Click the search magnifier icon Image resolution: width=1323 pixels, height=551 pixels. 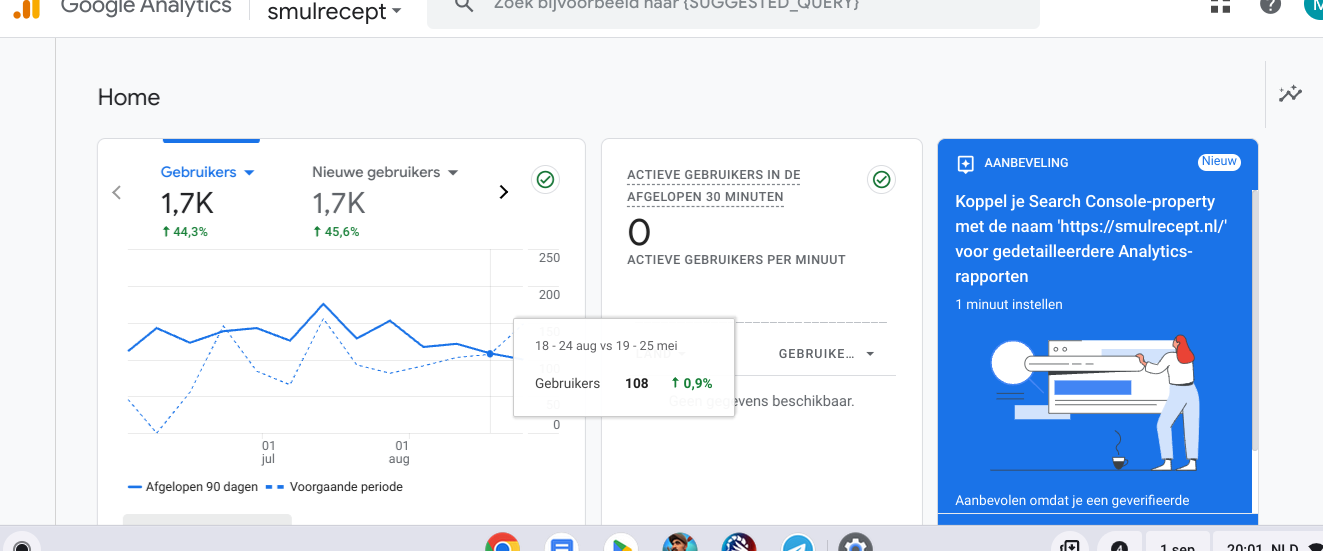(463, 6)
